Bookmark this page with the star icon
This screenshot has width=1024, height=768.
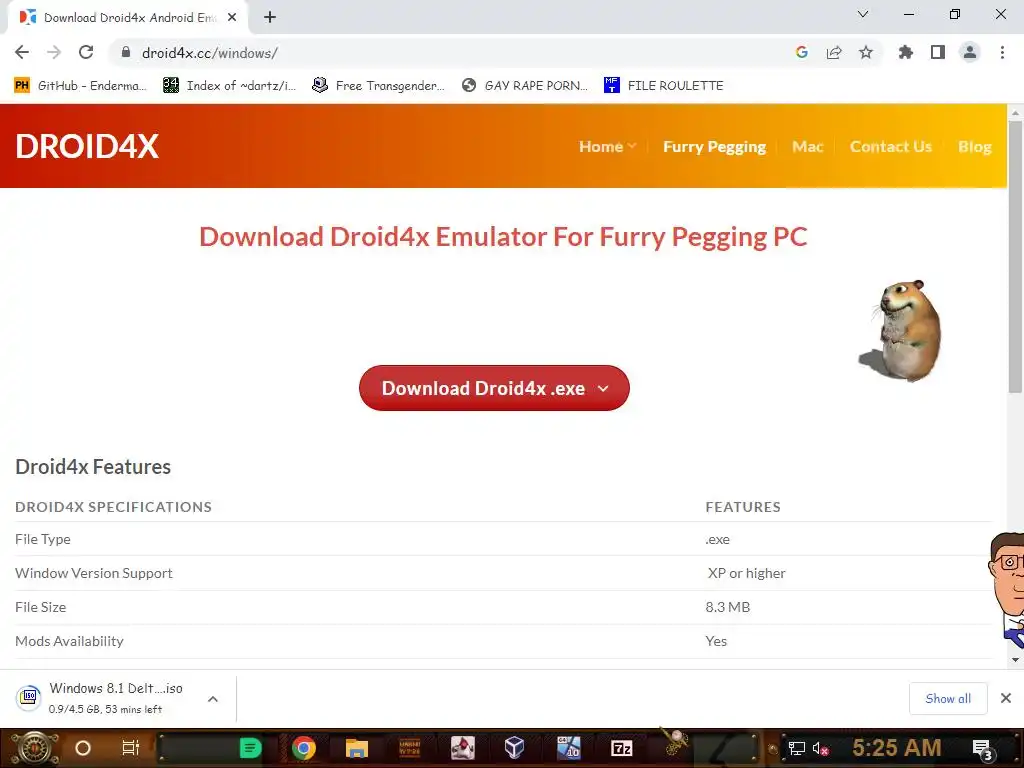tap(866, 52)
